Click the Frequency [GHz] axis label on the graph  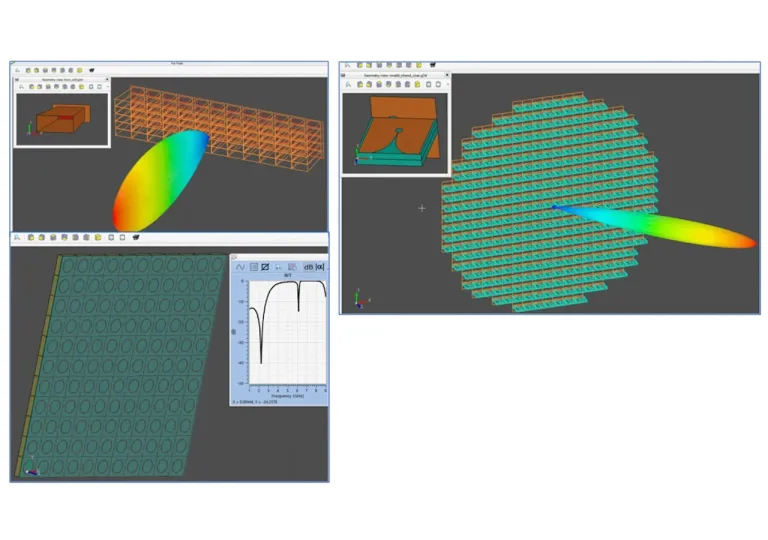(x=288, y=396)
